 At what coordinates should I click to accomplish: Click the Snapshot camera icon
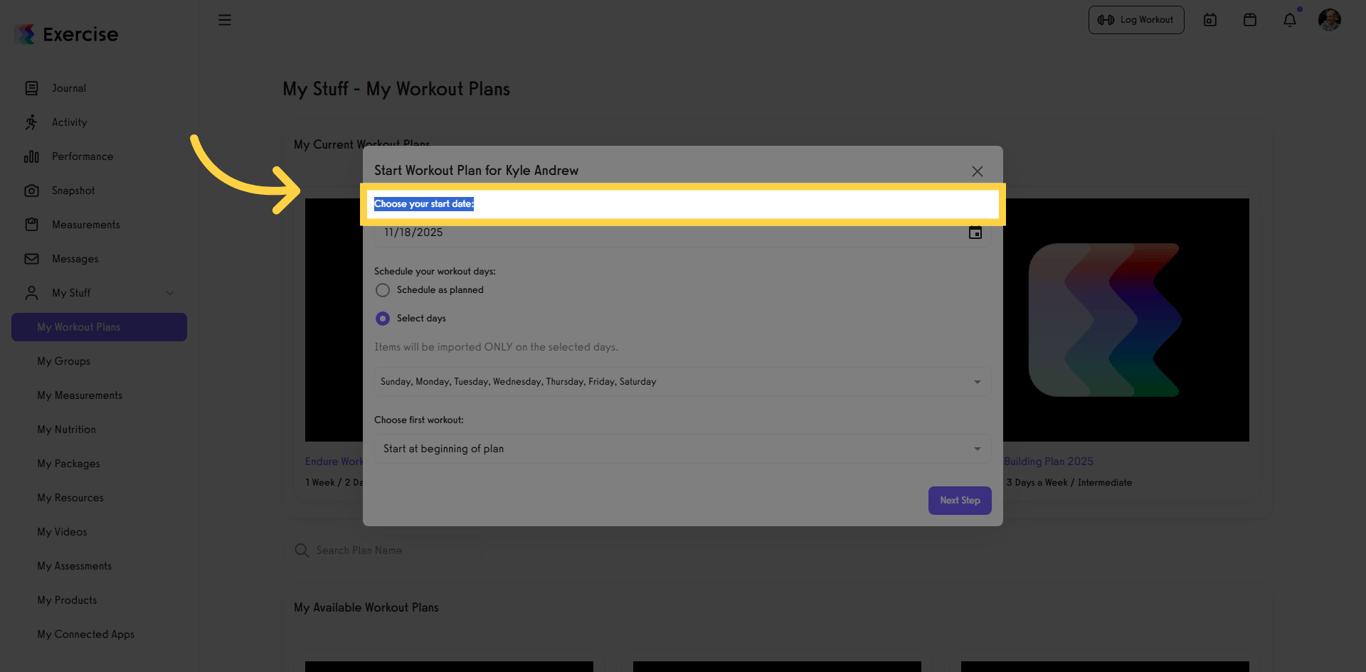(x=33, y=190)
